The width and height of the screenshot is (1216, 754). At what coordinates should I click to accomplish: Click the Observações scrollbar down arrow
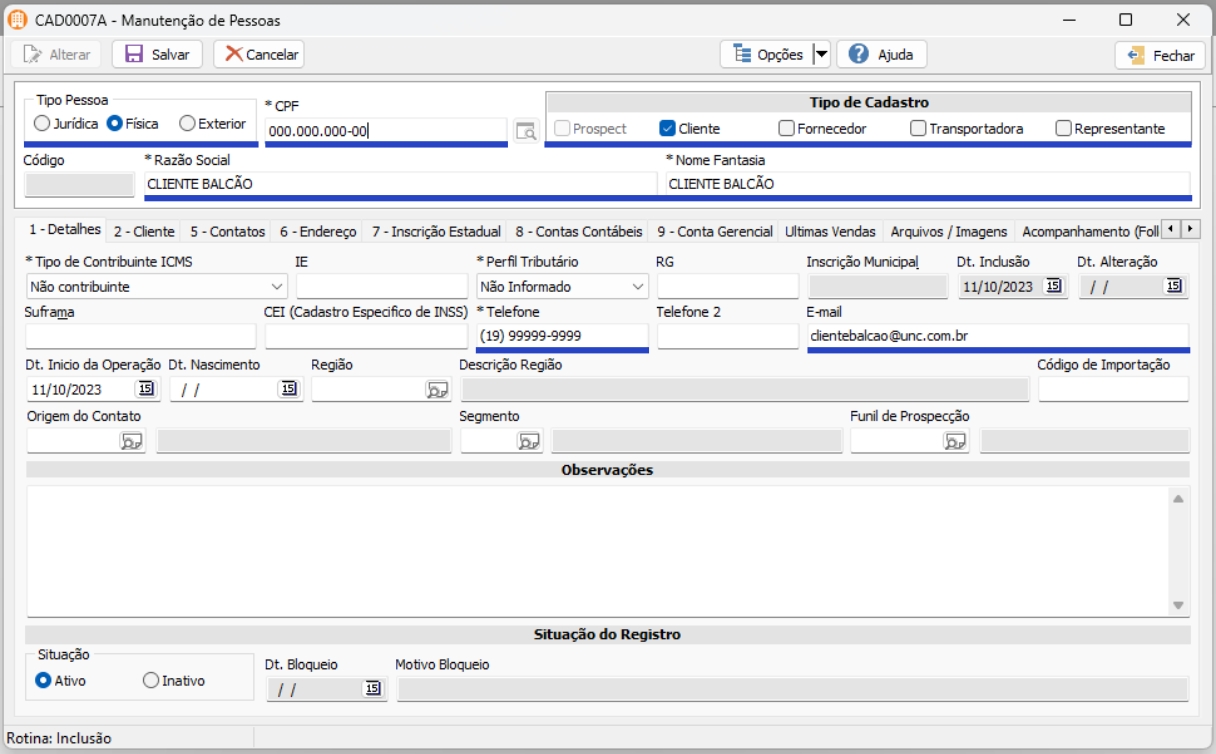[x=1177, y=606]
